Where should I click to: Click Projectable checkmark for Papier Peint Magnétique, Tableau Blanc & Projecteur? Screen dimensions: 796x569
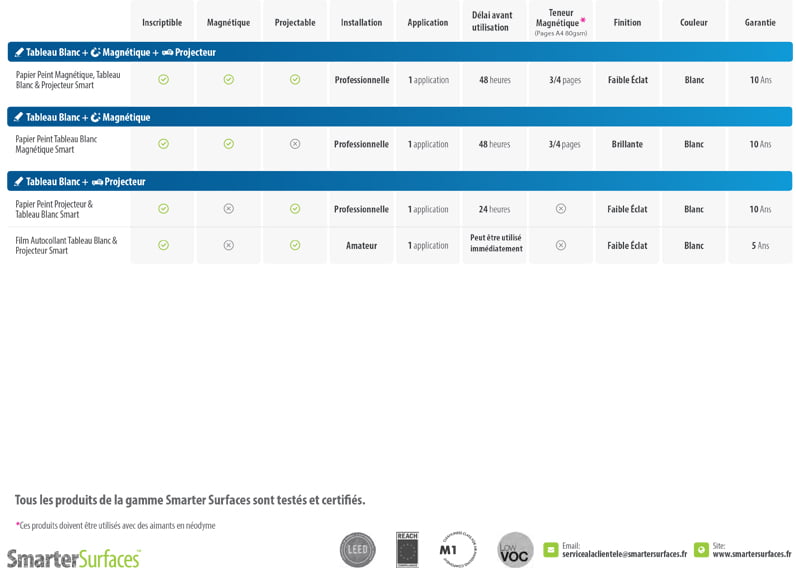295,80
